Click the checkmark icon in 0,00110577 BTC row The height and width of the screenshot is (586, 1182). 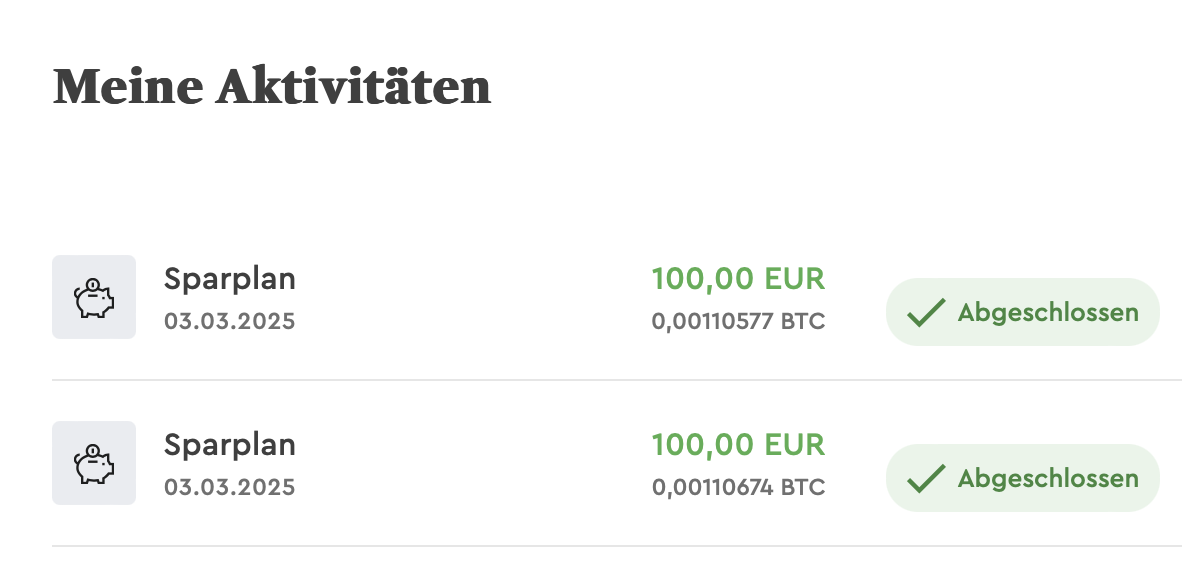pyautogui.click(x=926, y=313)
